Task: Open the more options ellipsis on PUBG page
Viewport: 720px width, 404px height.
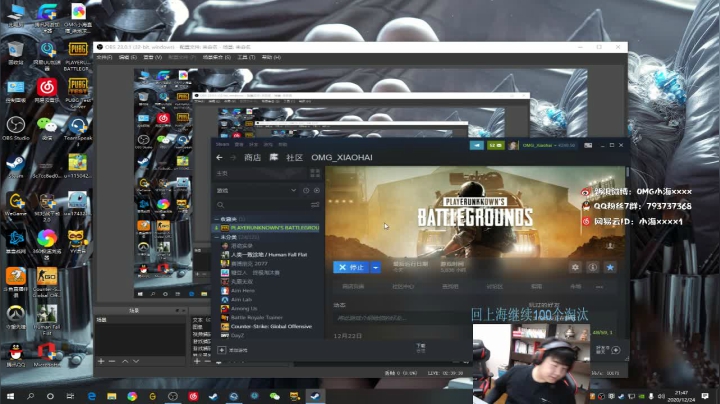Action: click(x=599, y=286)
